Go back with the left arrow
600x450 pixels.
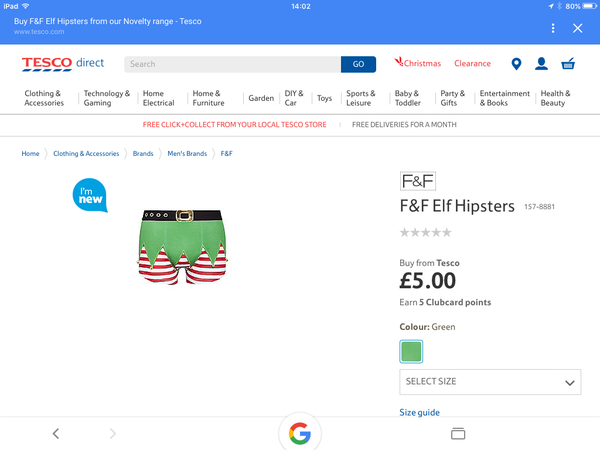(x=56, y=434)
